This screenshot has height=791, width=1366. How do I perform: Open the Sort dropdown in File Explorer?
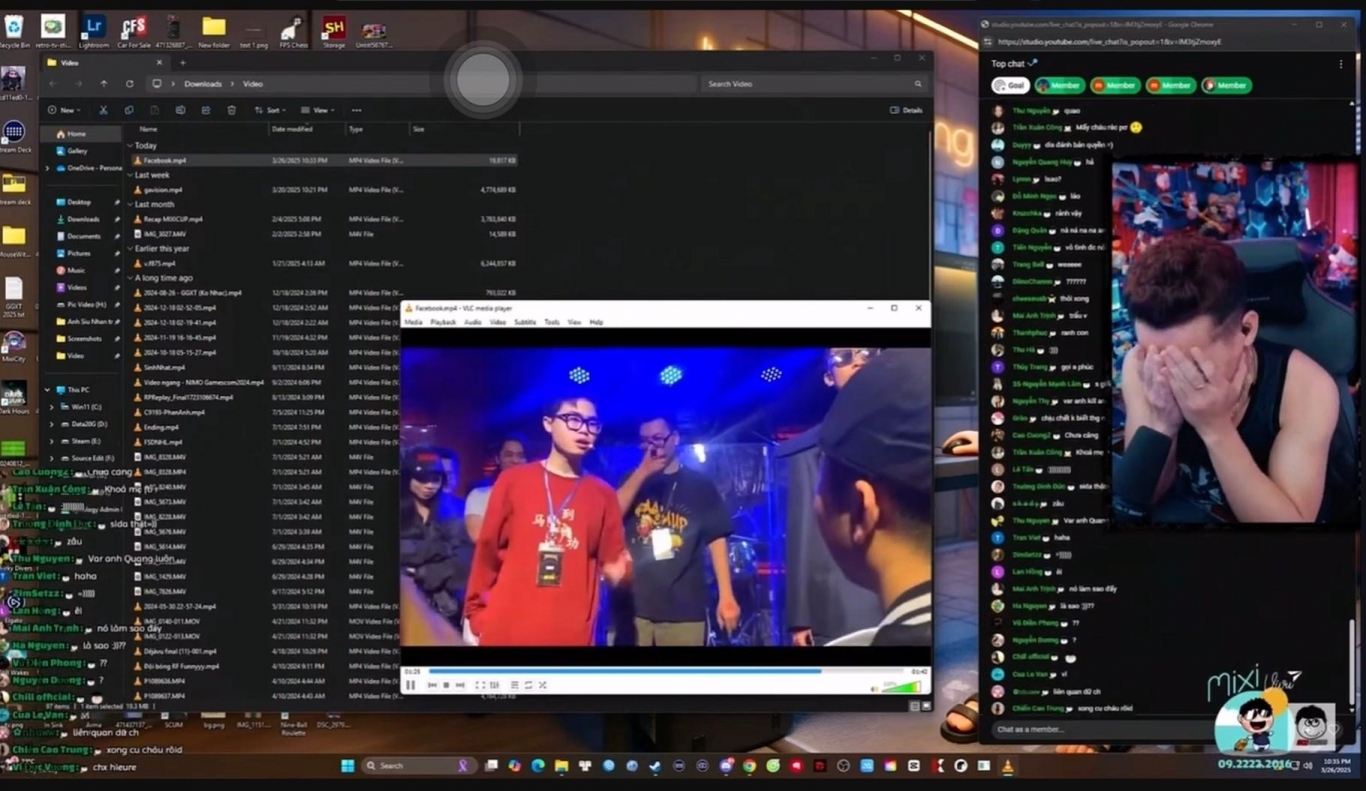click(x=271, y=110)
